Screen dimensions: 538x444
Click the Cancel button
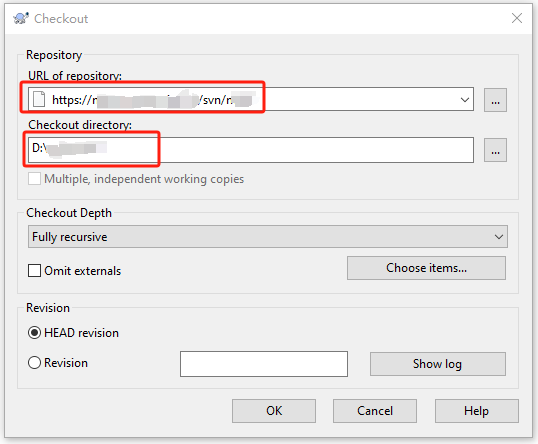375,411
